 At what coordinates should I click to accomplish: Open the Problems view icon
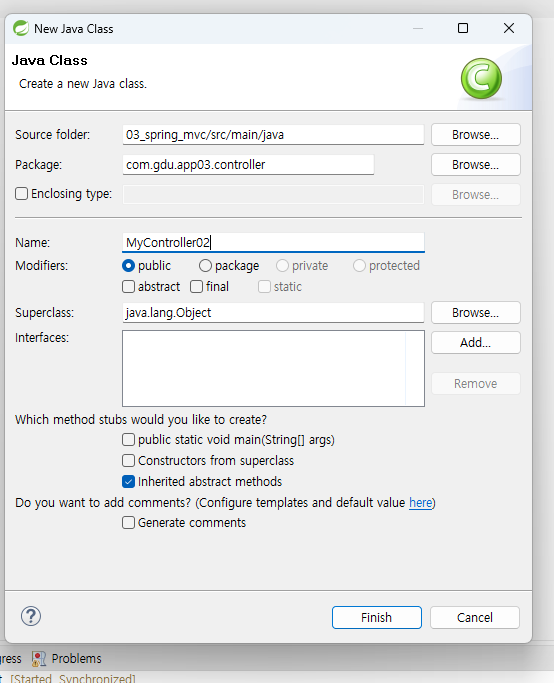point(39,659)
